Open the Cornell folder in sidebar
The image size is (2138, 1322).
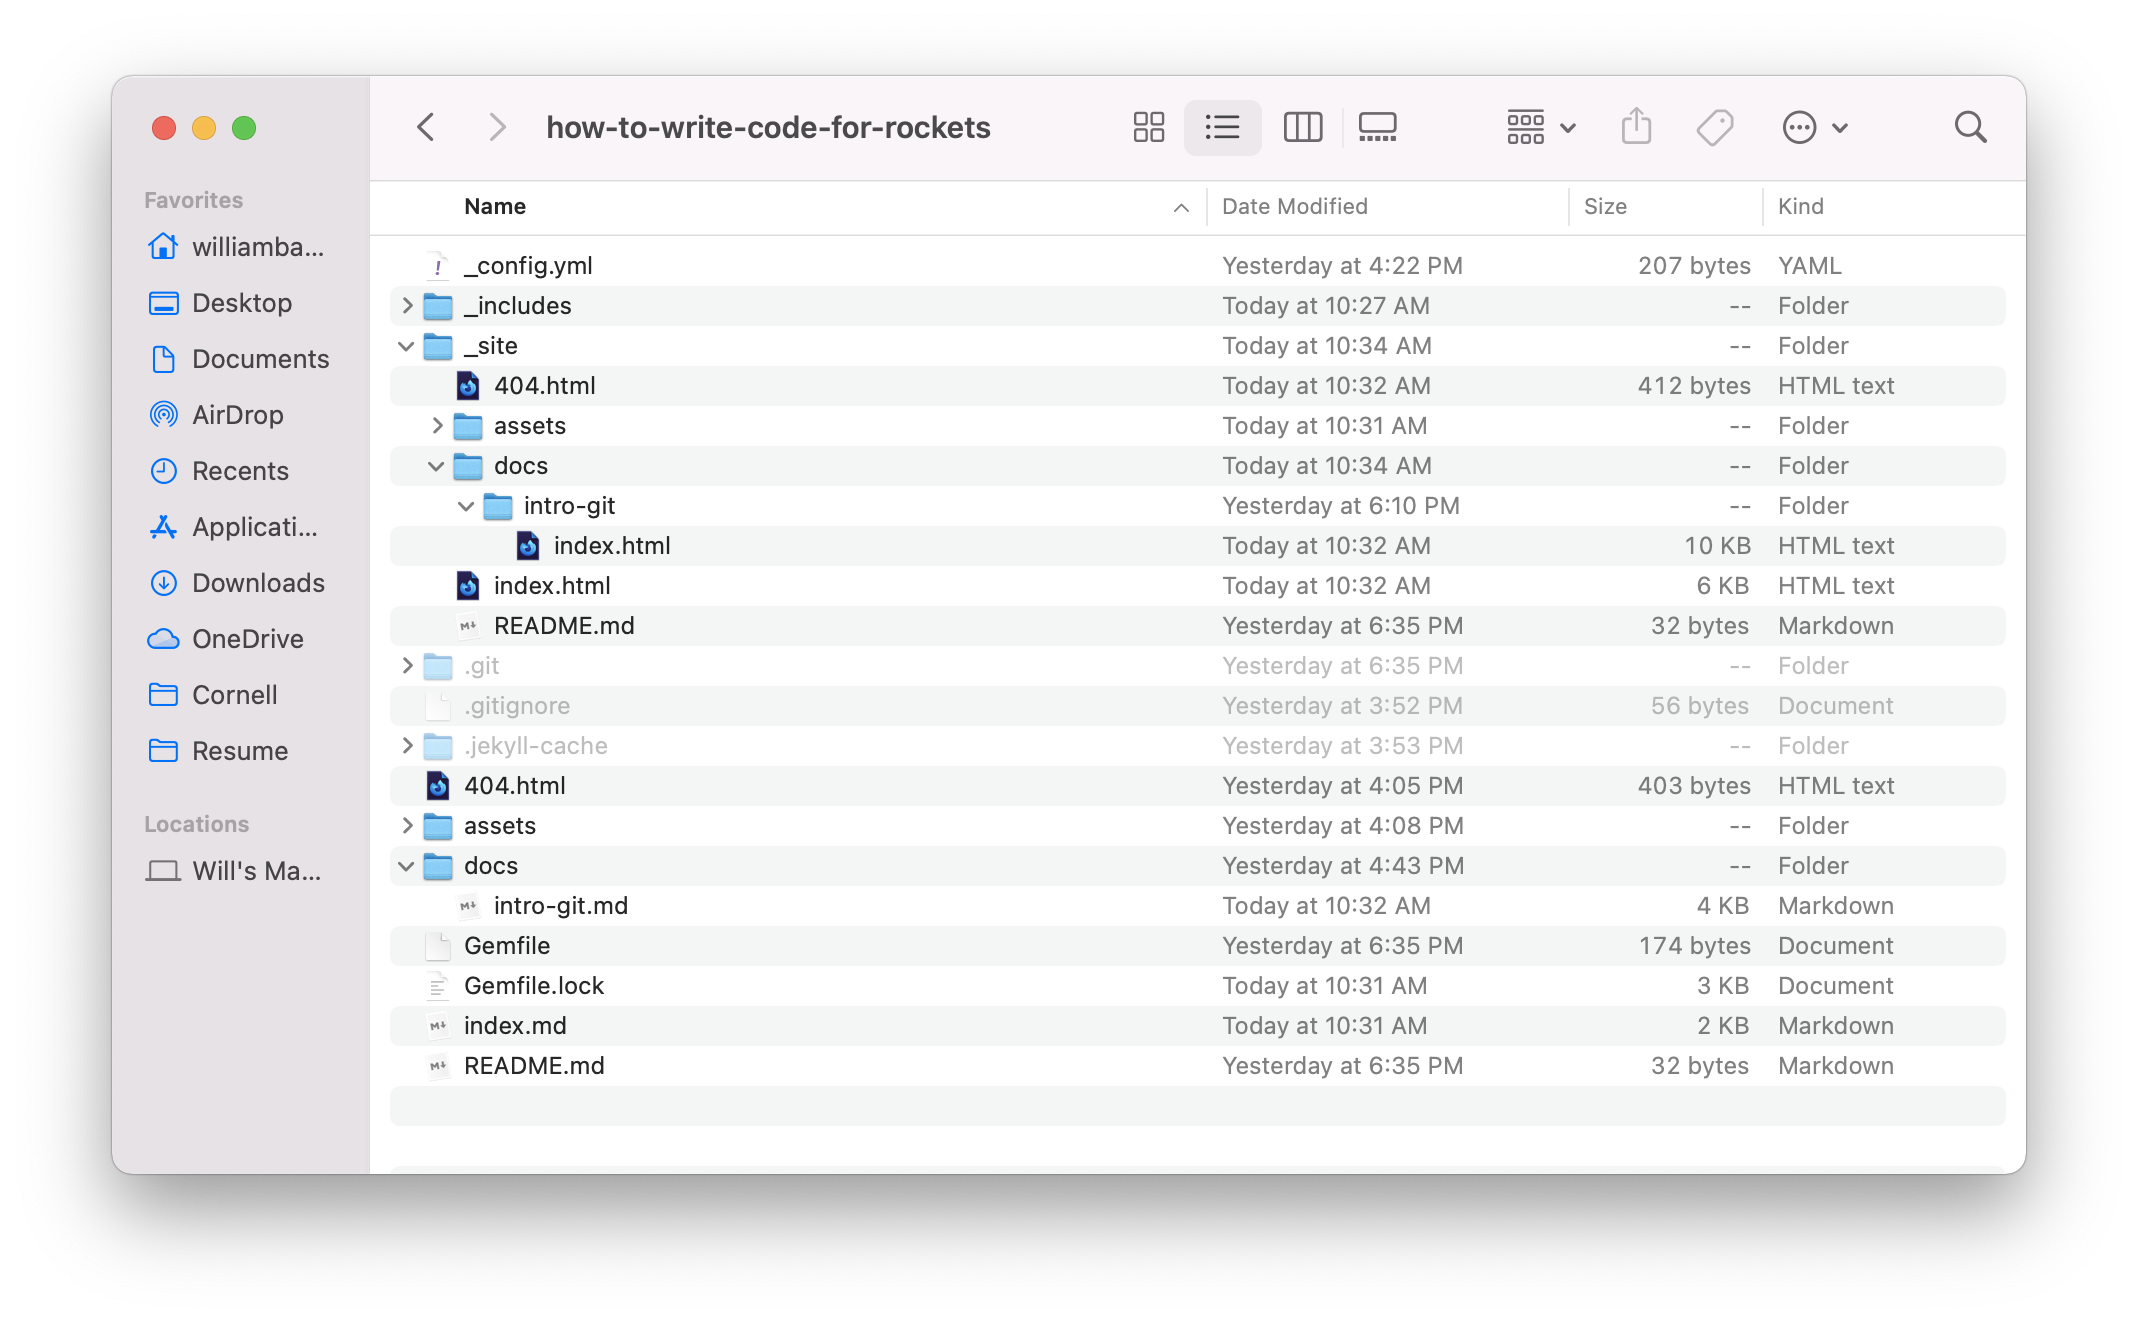click(x=234, y=694)
